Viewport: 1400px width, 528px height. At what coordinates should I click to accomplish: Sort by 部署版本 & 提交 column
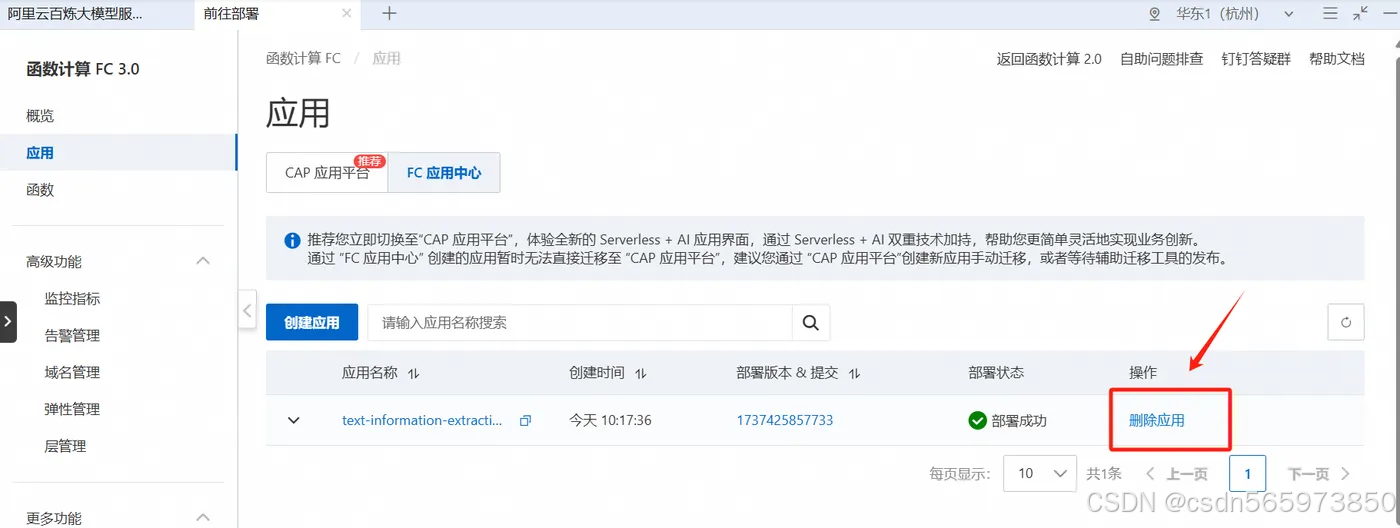tap(854, 373)
